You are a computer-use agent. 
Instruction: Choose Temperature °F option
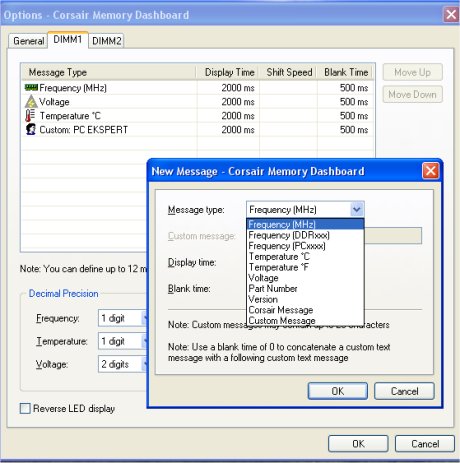(x=305, y=267)
